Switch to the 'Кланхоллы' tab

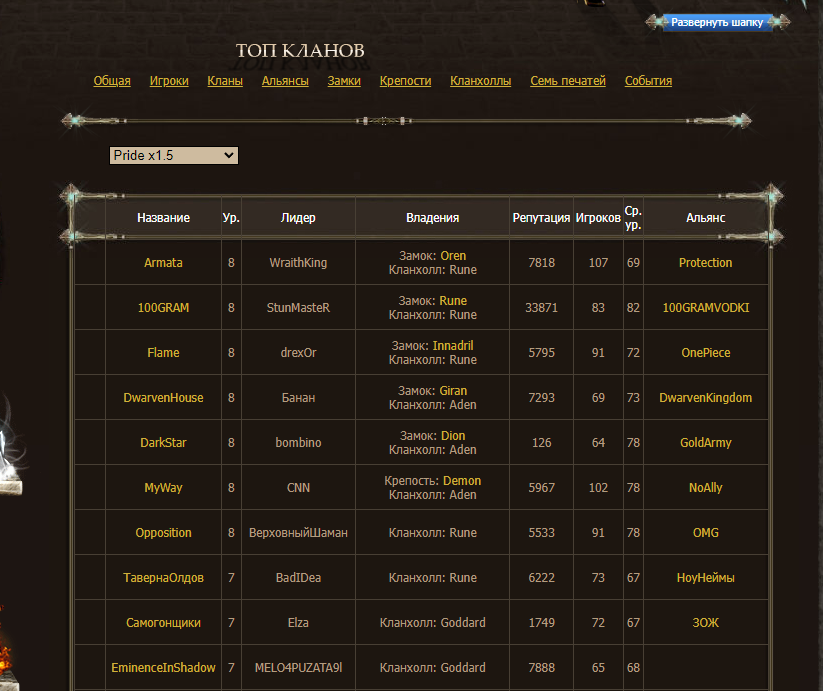[x=480, y=81]
